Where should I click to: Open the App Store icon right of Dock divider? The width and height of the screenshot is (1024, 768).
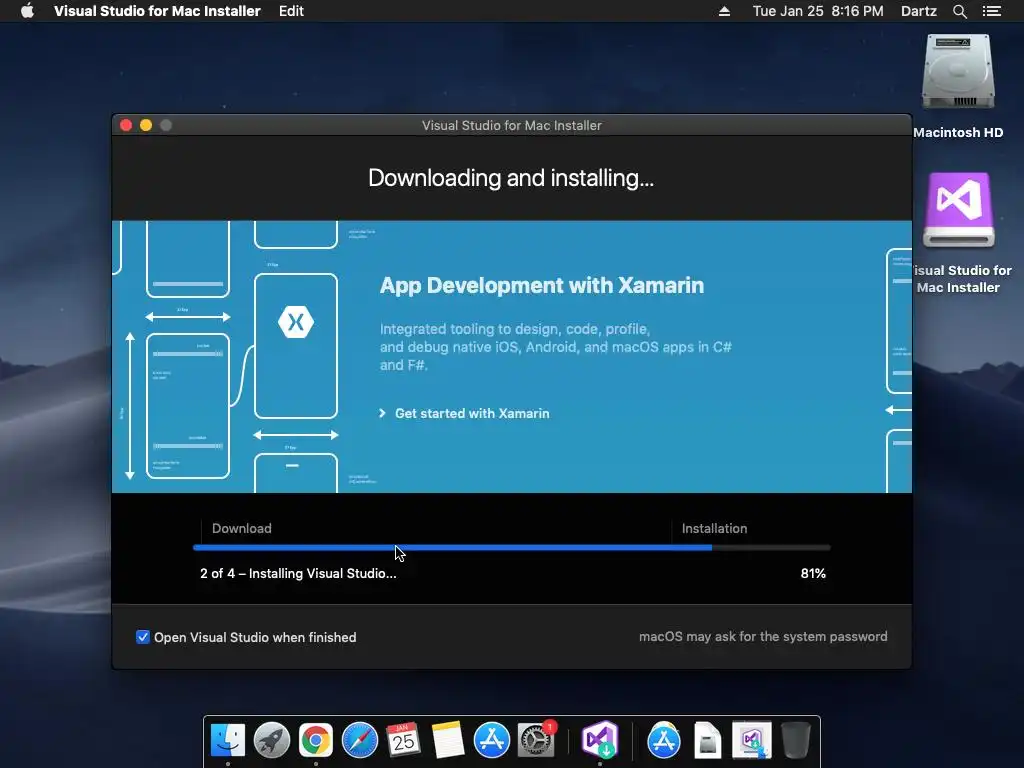tap(664, 740)
